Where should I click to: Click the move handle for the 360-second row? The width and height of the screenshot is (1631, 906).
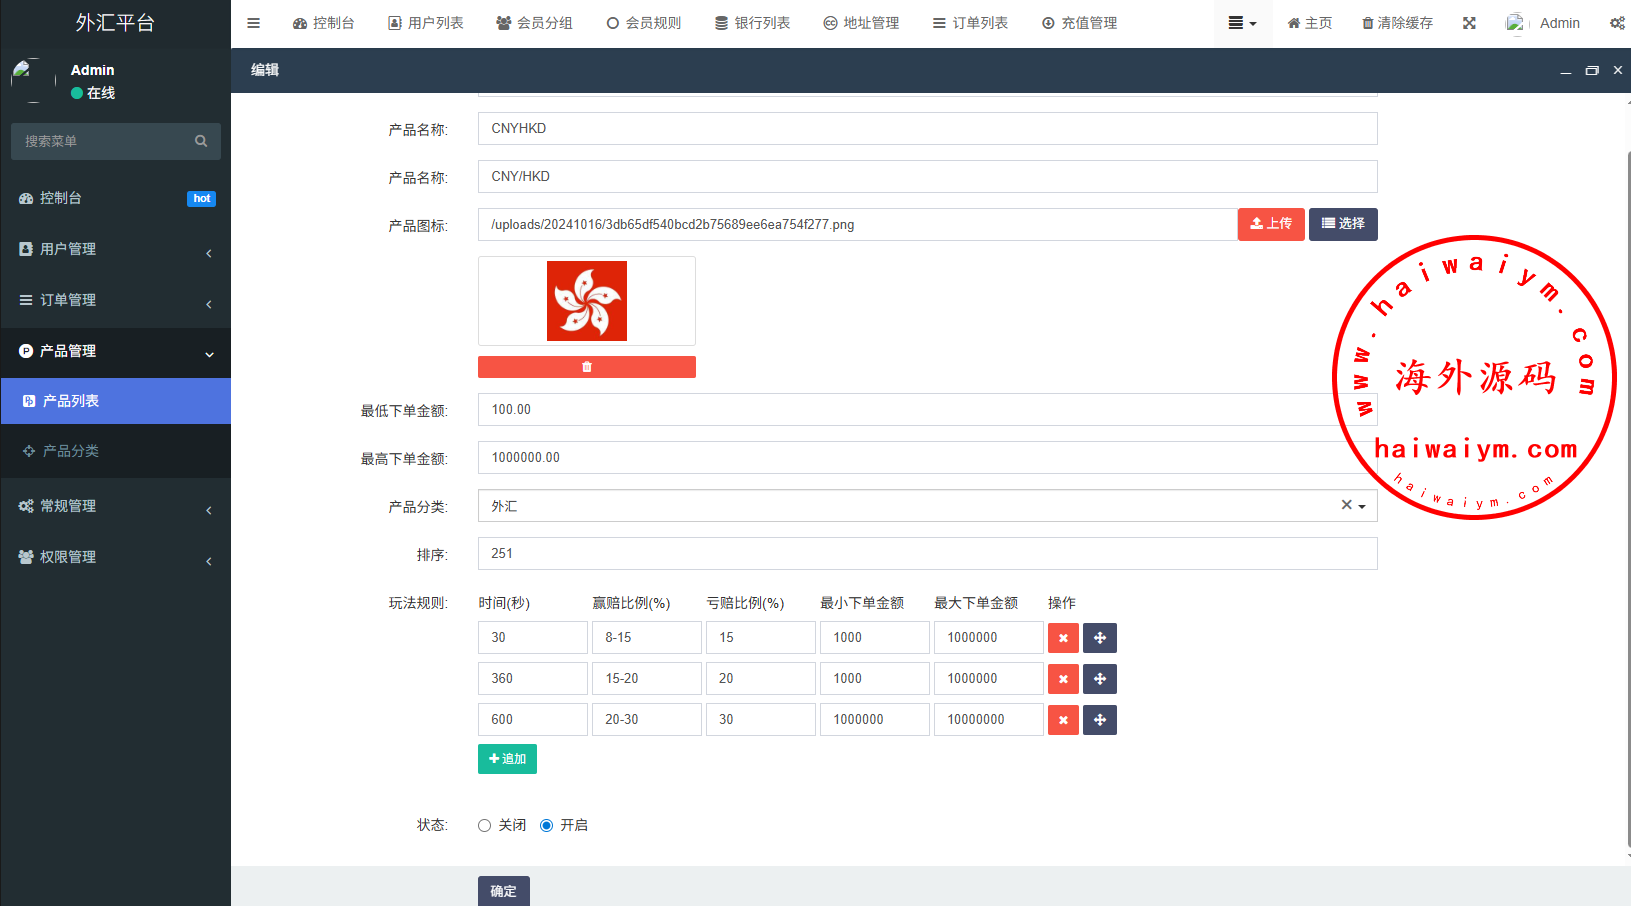tap(1100, 679)
